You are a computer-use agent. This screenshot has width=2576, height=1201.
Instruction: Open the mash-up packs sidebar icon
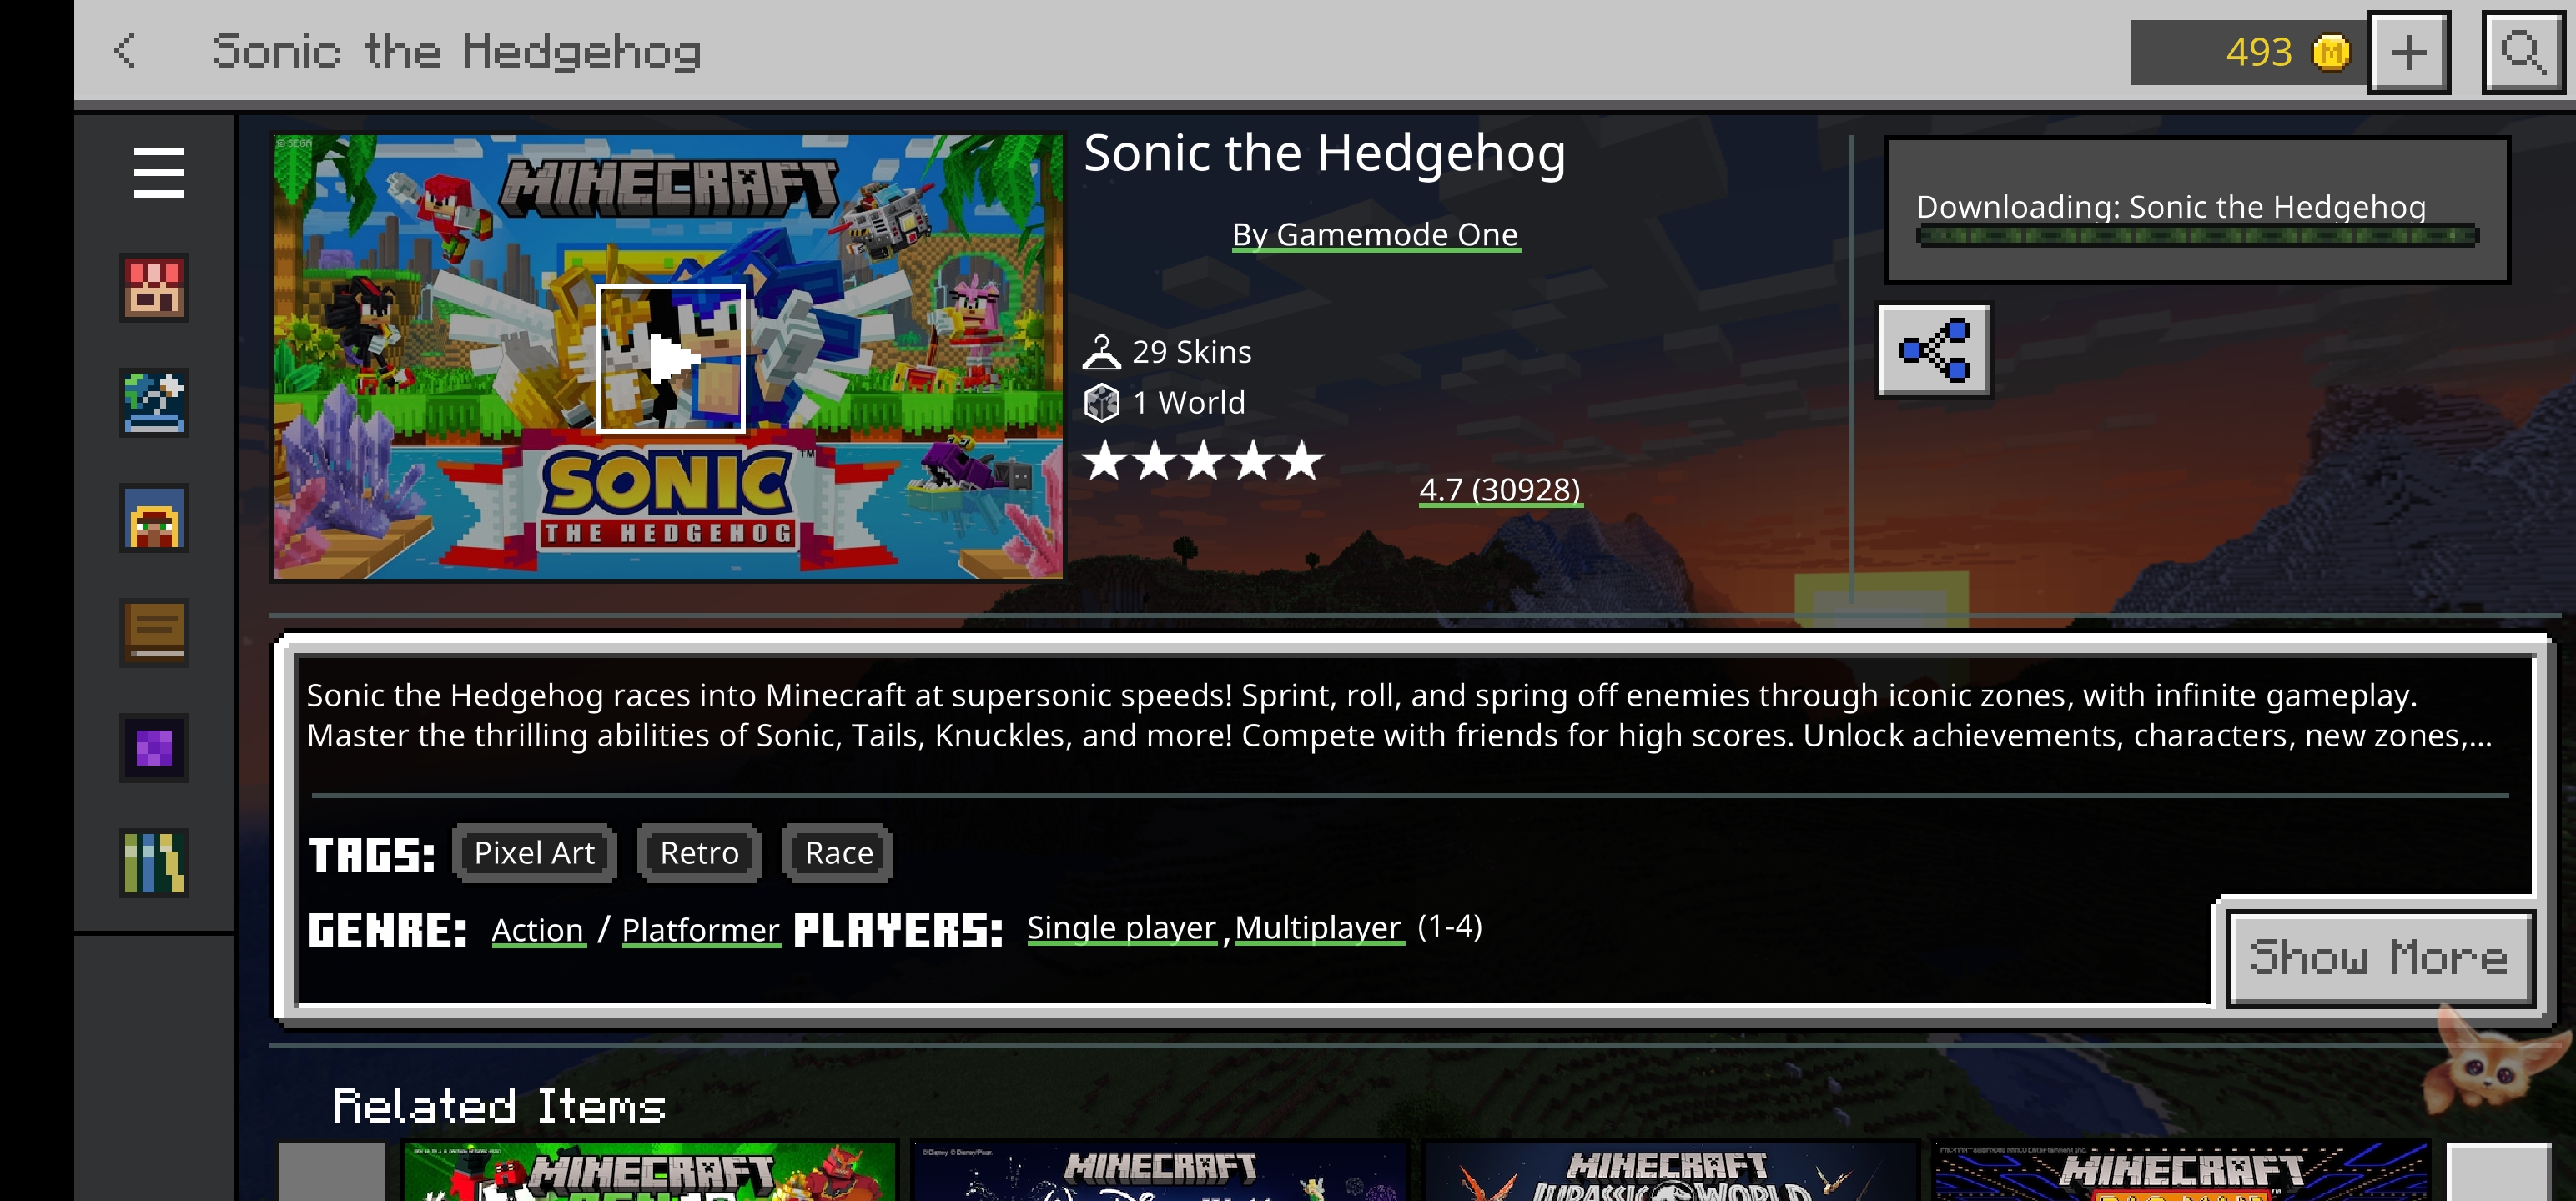(154, 288)
